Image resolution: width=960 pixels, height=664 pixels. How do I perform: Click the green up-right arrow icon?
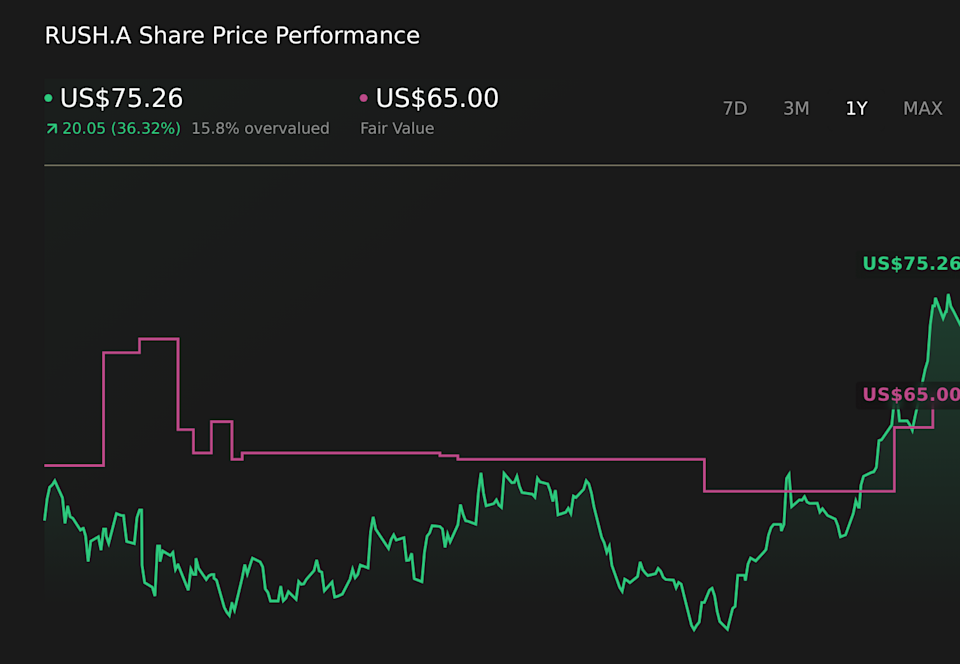(x=51, y=128)
